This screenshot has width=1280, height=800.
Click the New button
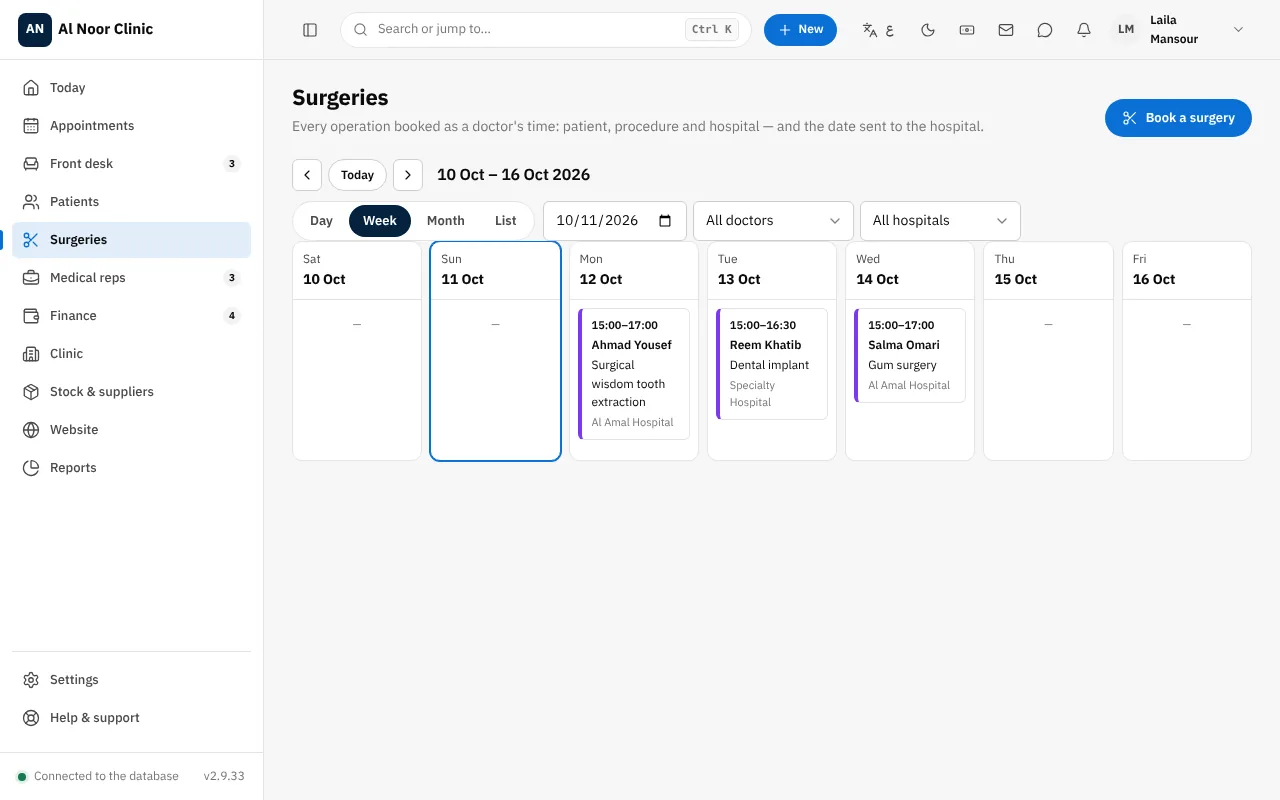click(800, 30)
